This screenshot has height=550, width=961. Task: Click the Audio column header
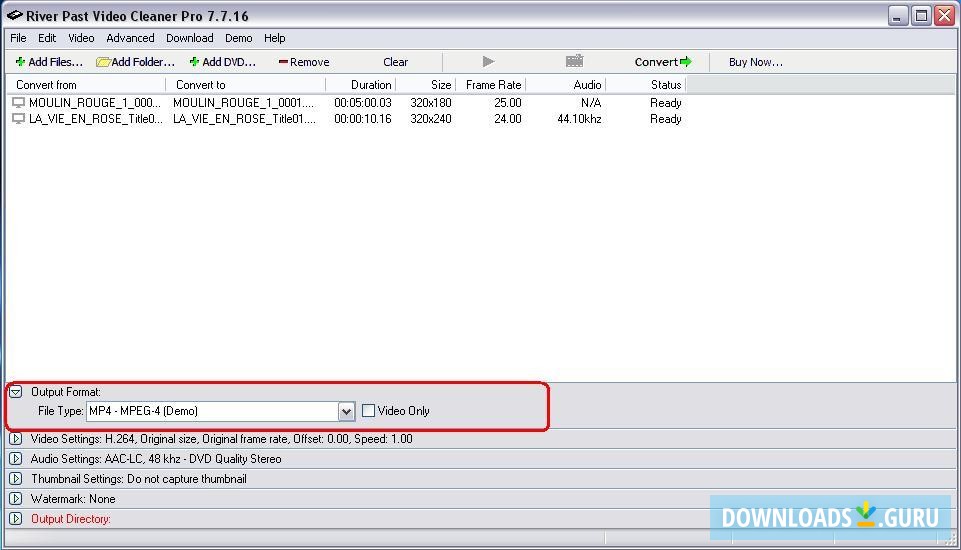pos(565,85)
